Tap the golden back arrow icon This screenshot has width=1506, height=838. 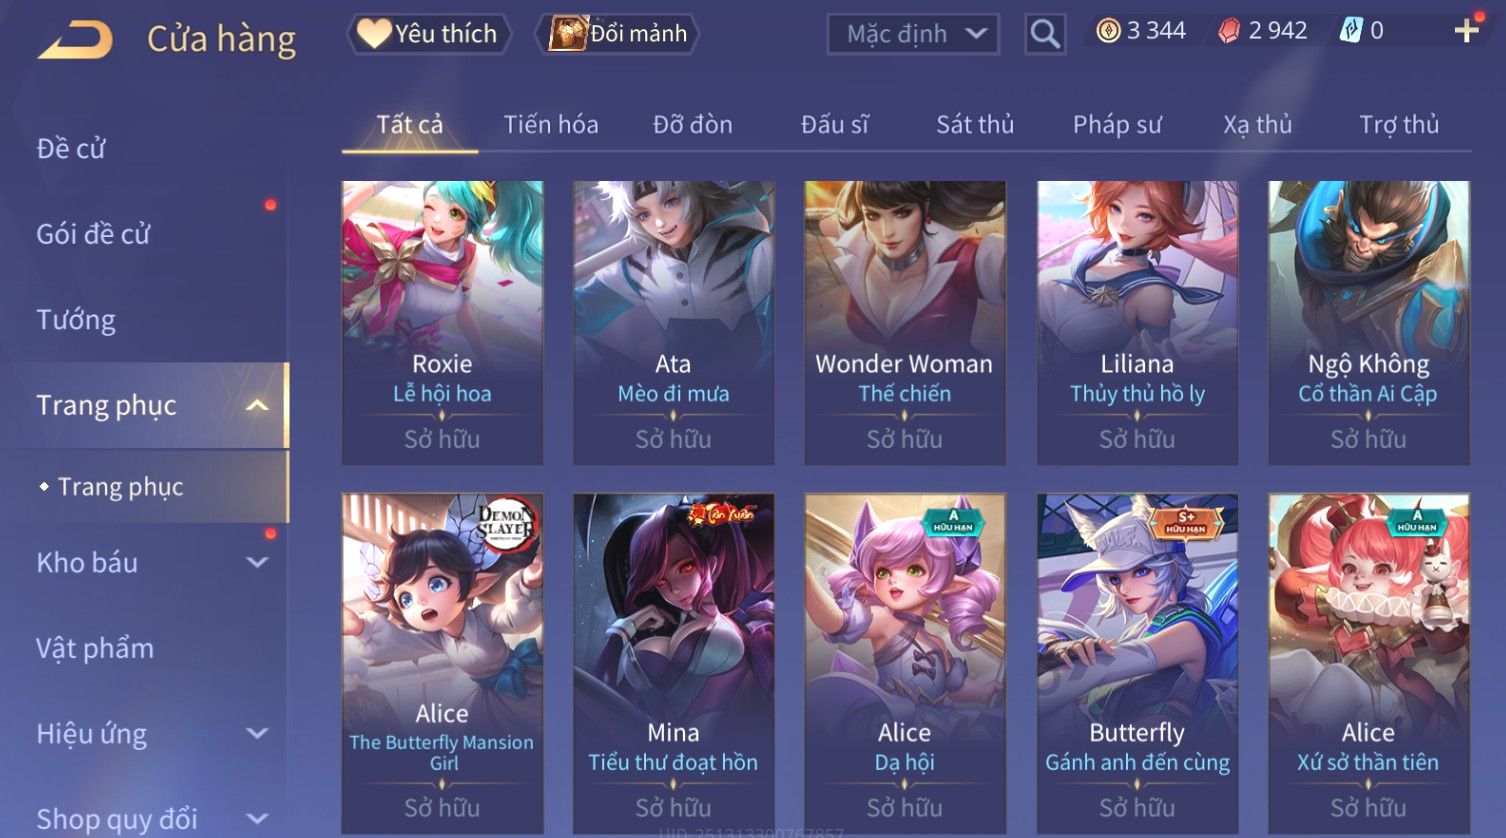(76, 40)
